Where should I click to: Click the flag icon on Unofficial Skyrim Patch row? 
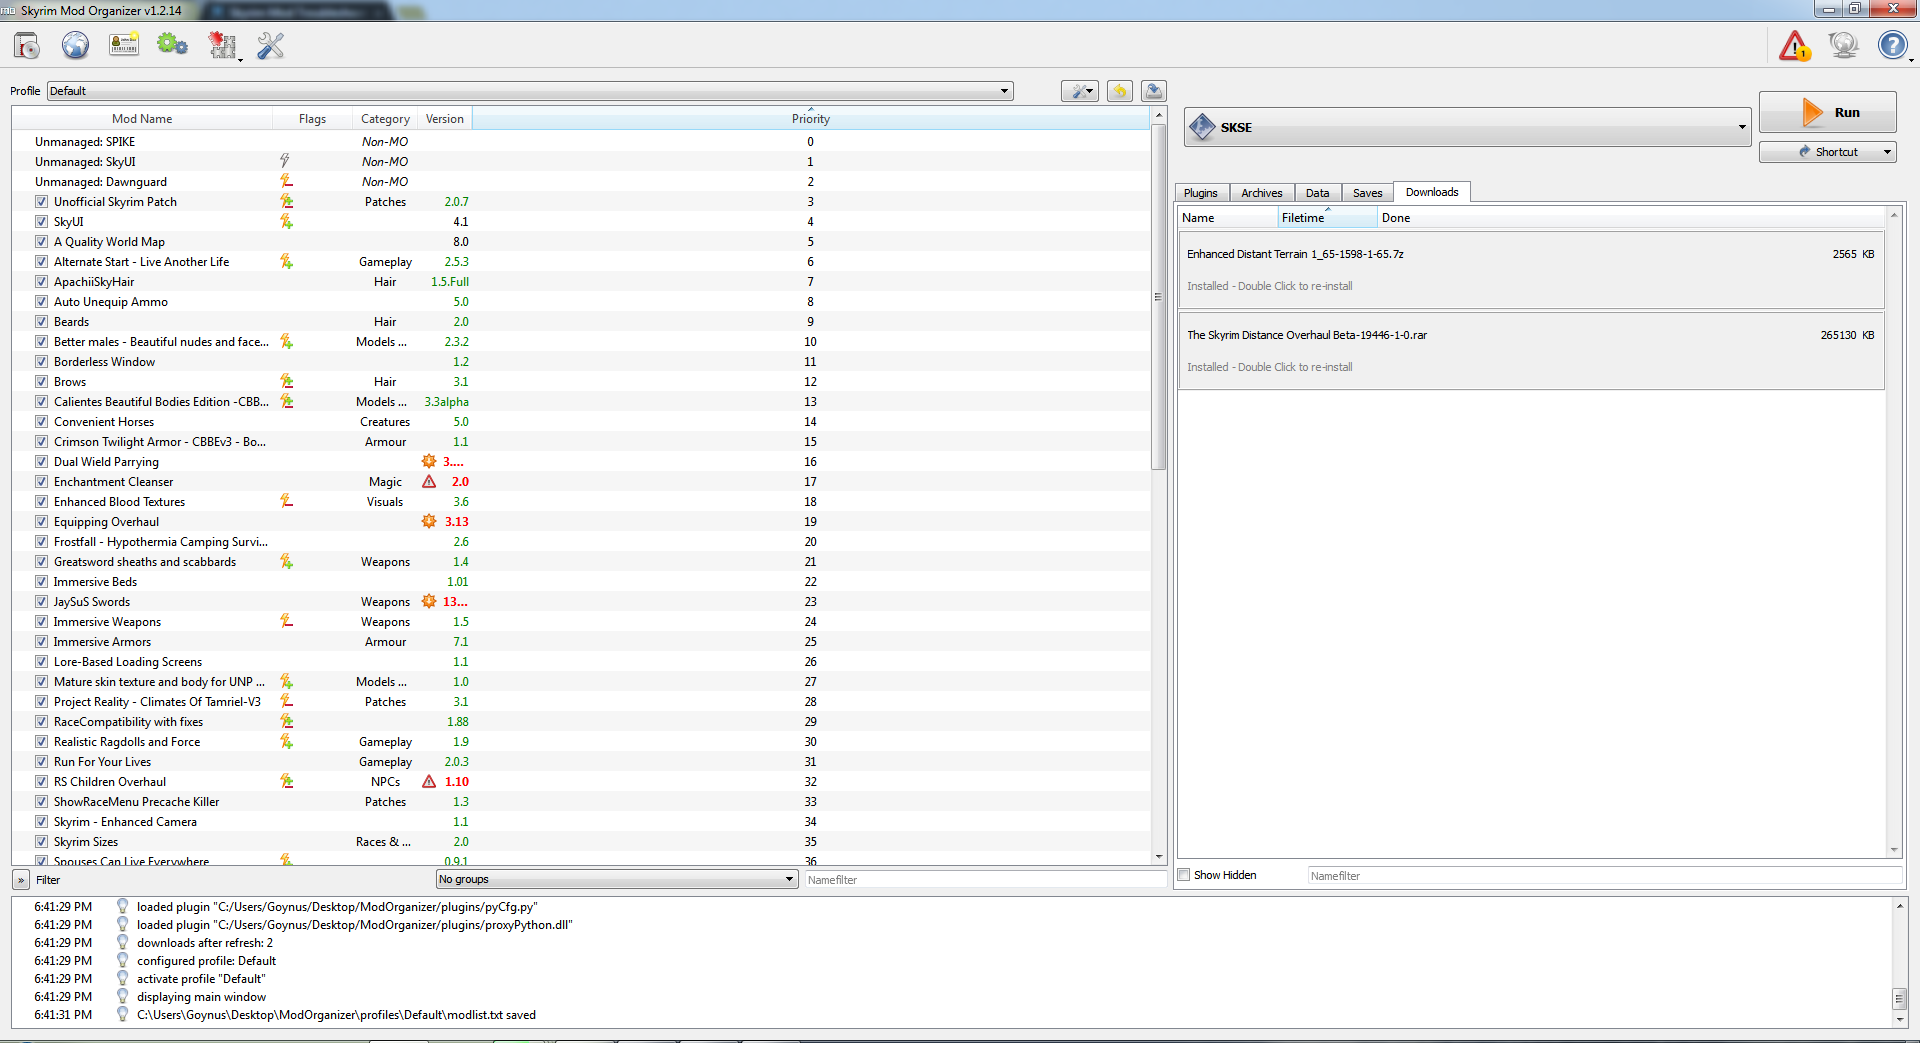click(x=286, y=201)
